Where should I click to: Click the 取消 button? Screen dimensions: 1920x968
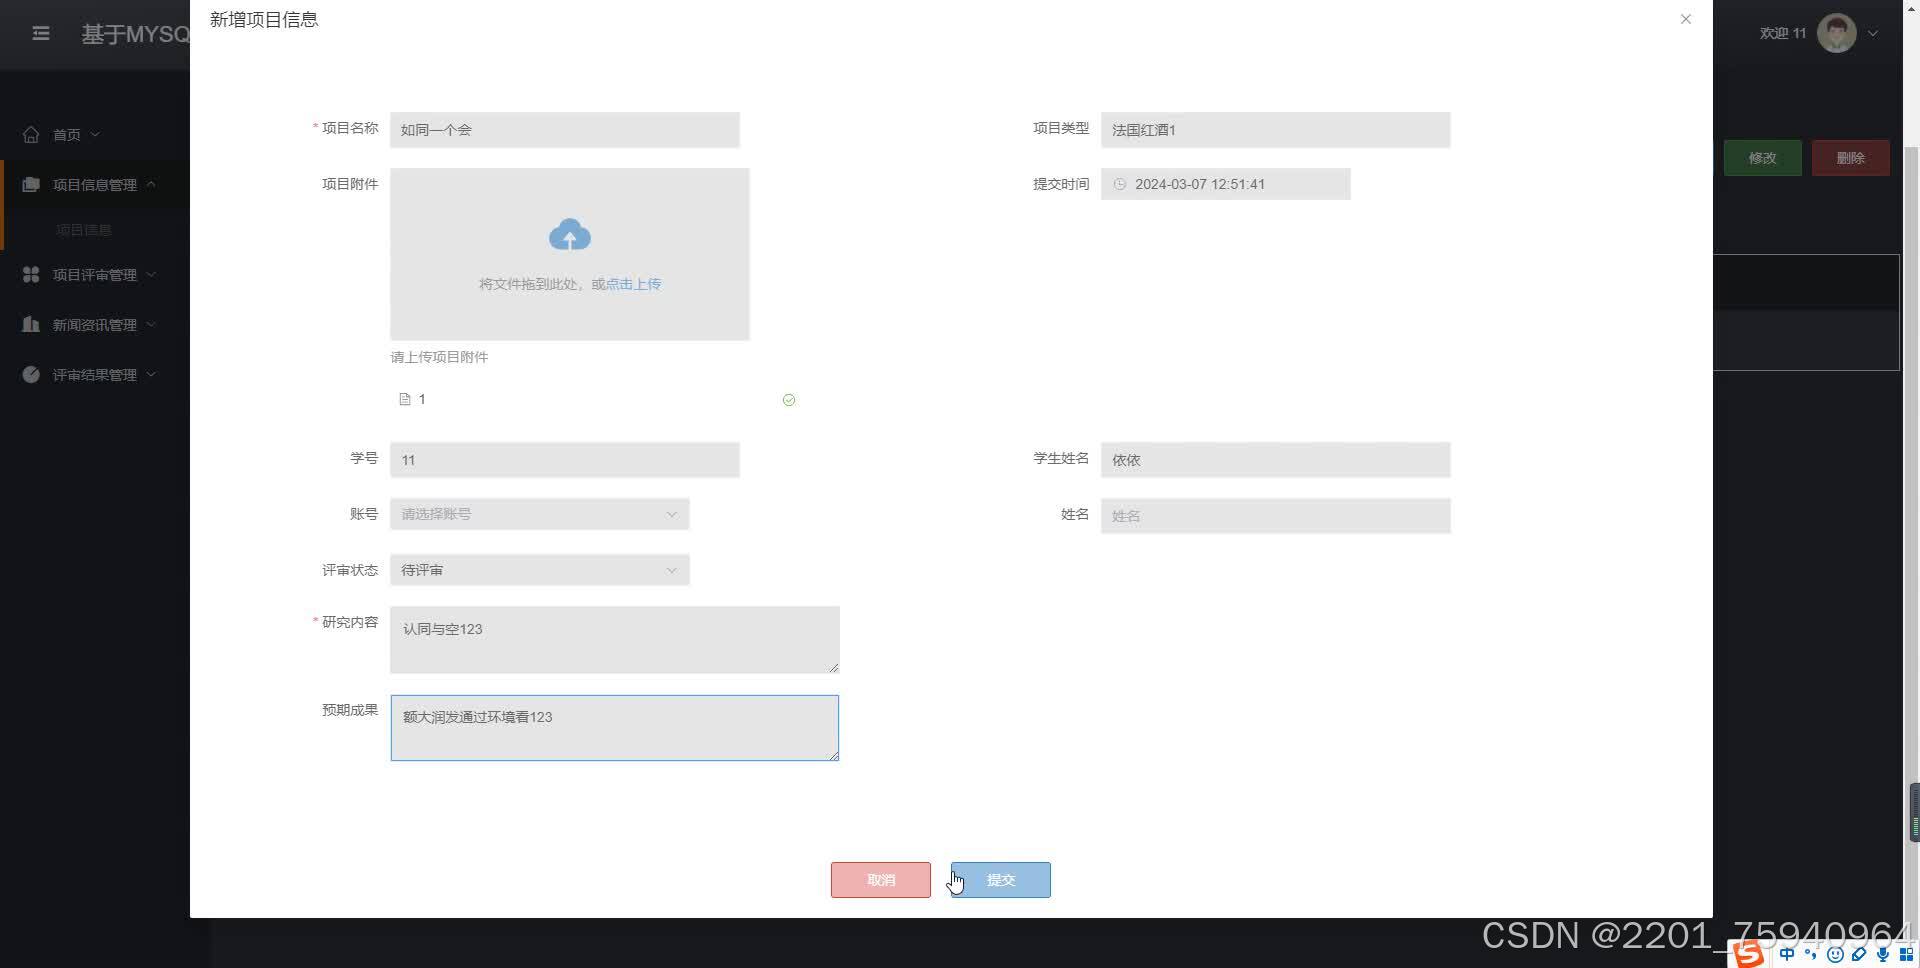point(880,880)
